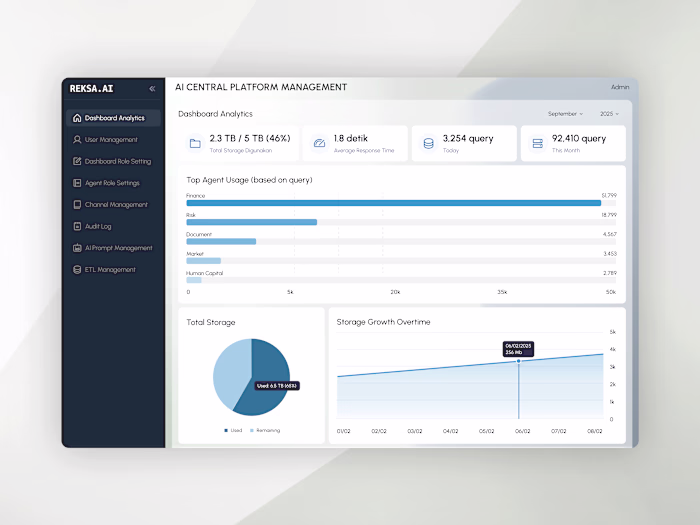Viewport: 700px width, 525px height.
Task: Open the 2025 year dropdown
Action: click(609, 114)
